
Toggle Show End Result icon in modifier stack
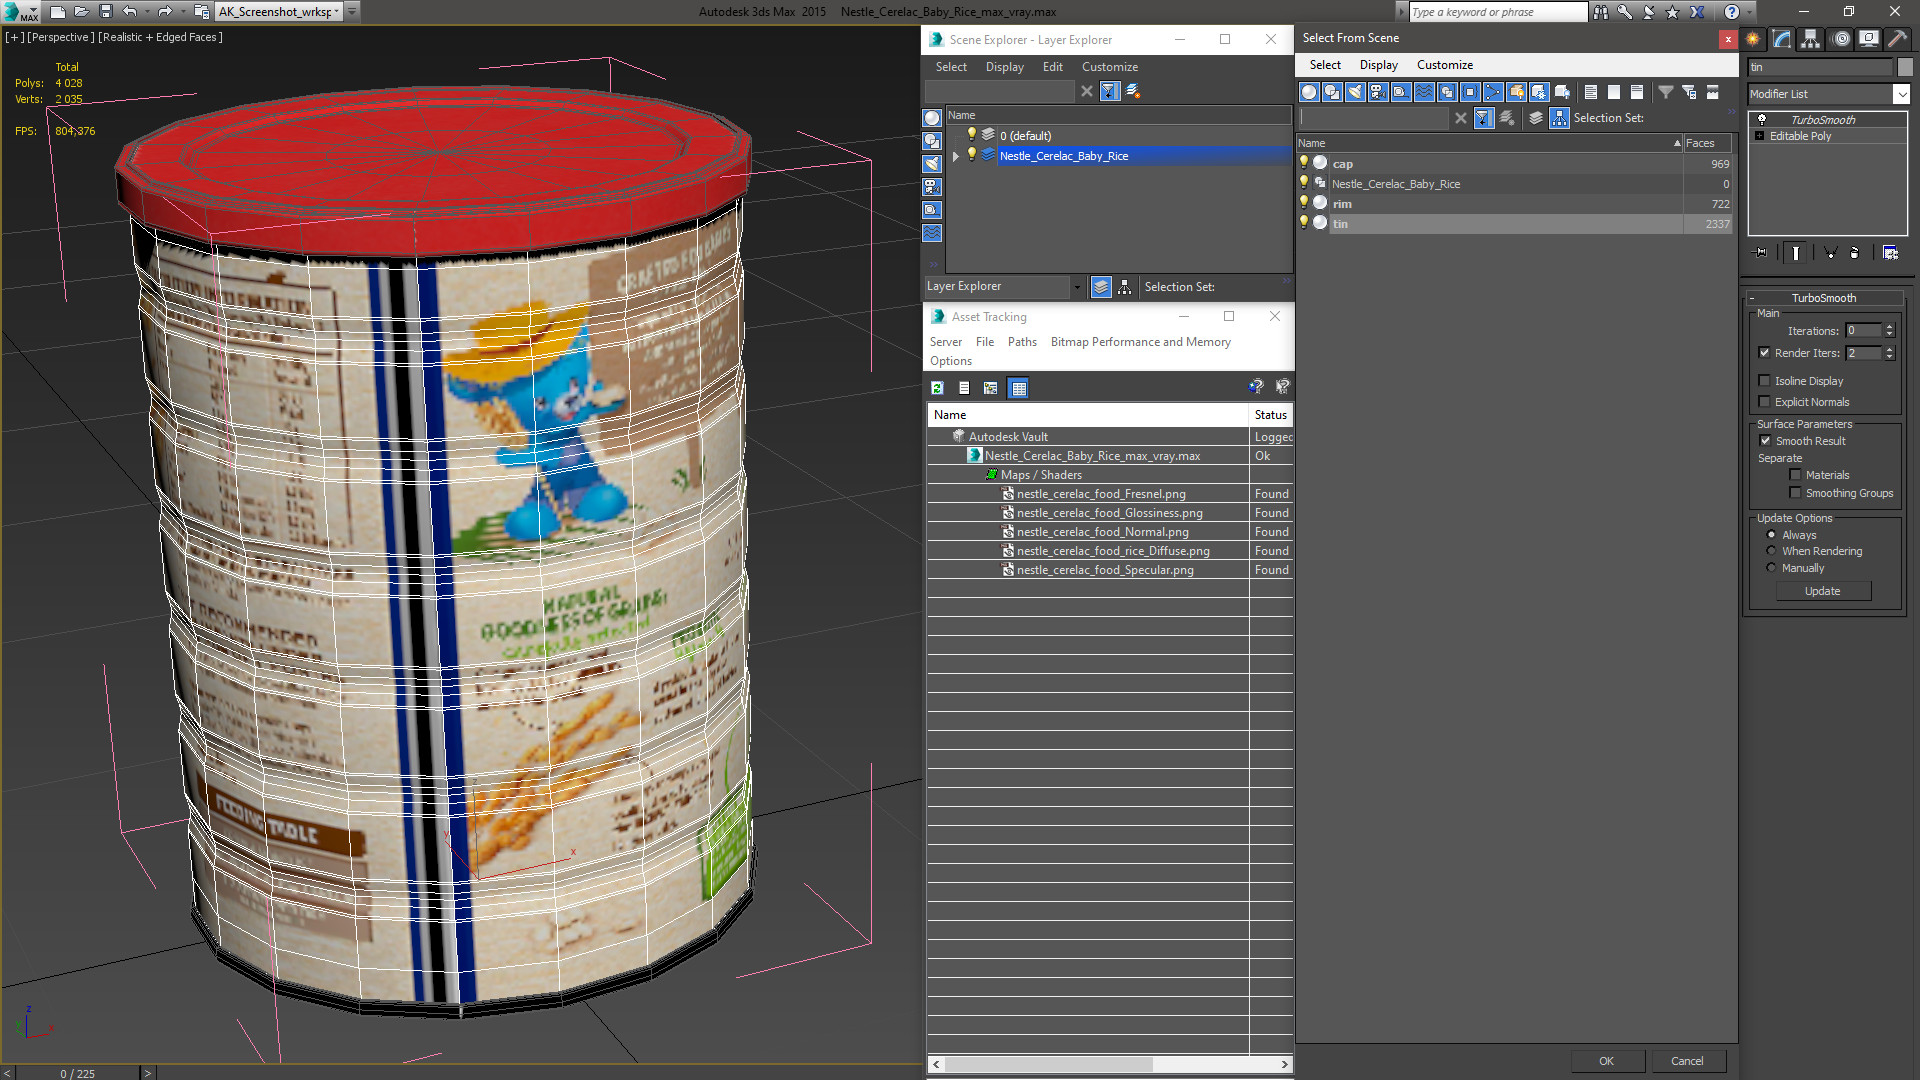click(x=1796, y=253)
